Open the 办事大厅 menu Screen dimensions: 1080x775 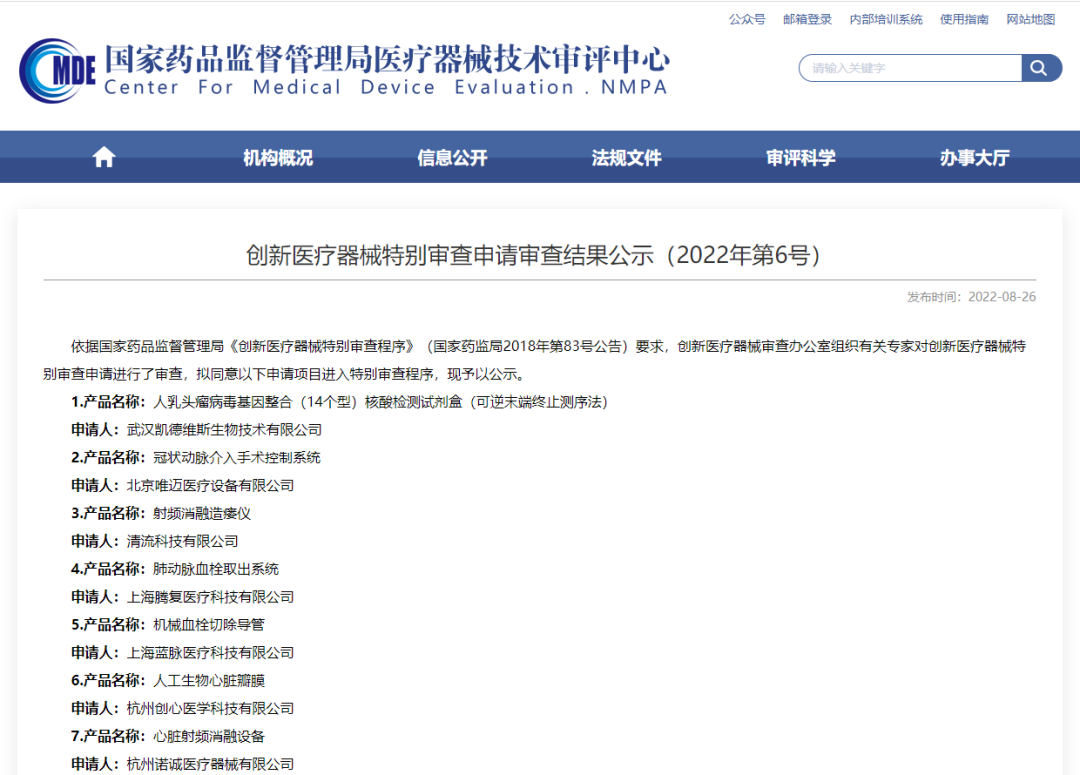pos(975,158)
